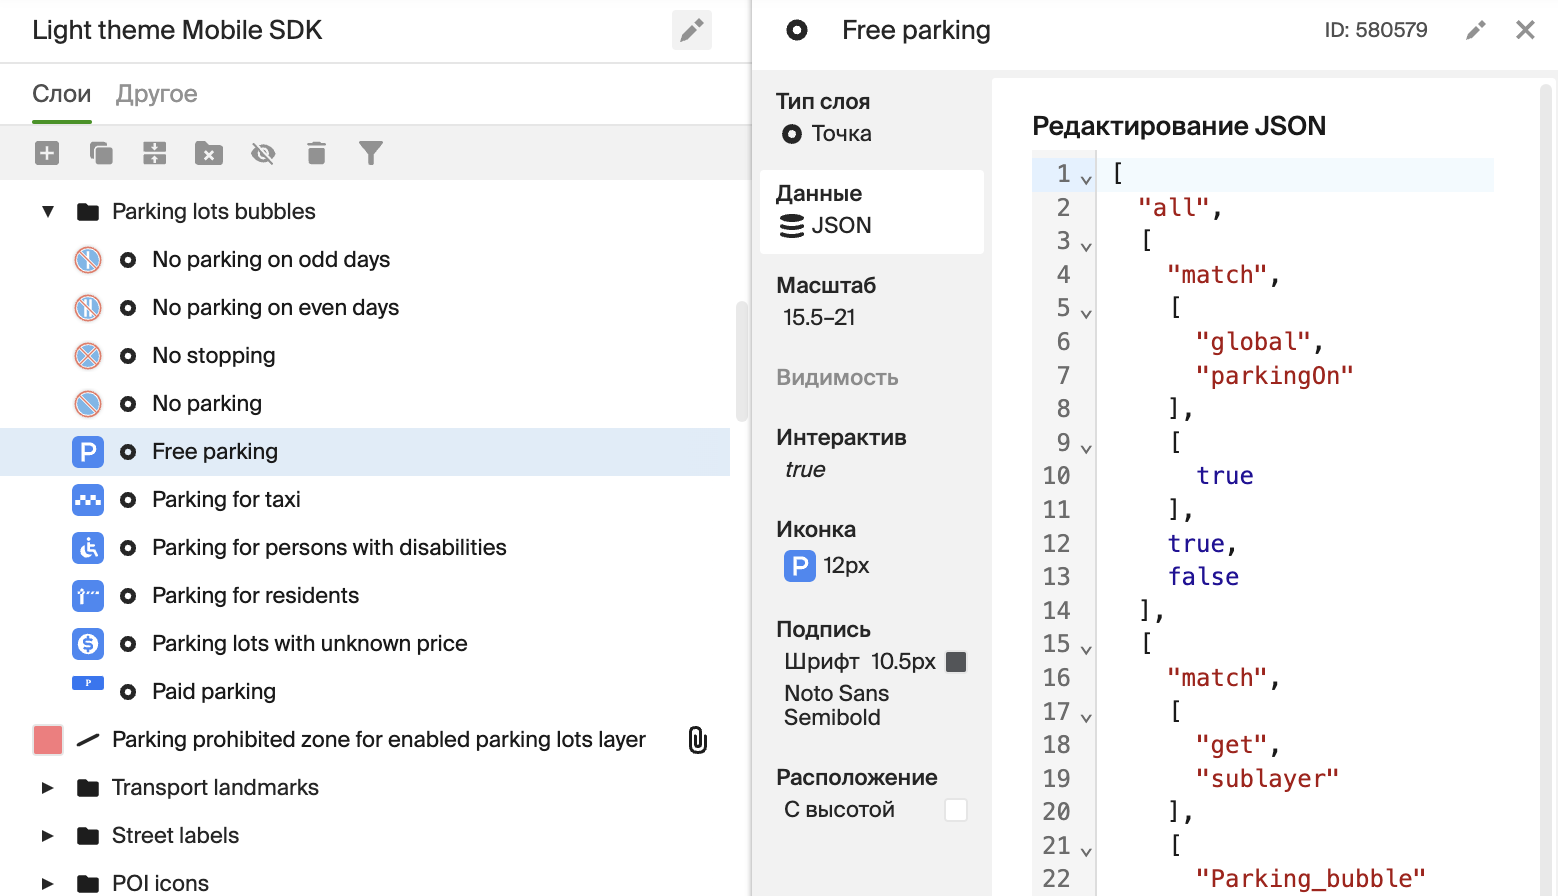The height and width of the screenshot is (896, 1558).
Task: Open the Данные JSON section
Action: click(872, 210)
